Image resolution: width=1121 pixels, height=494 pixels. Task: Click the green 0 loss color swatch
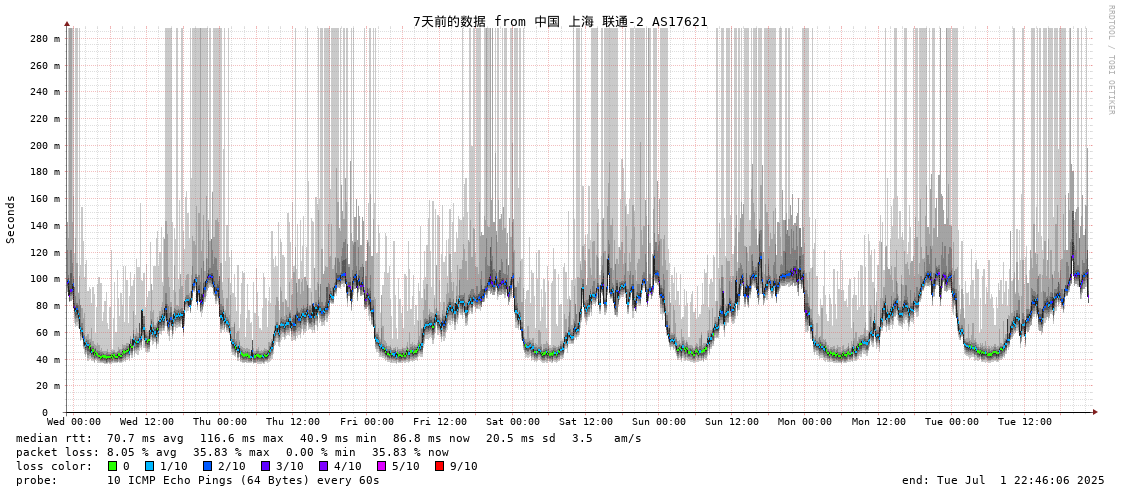tap(111, 466)
